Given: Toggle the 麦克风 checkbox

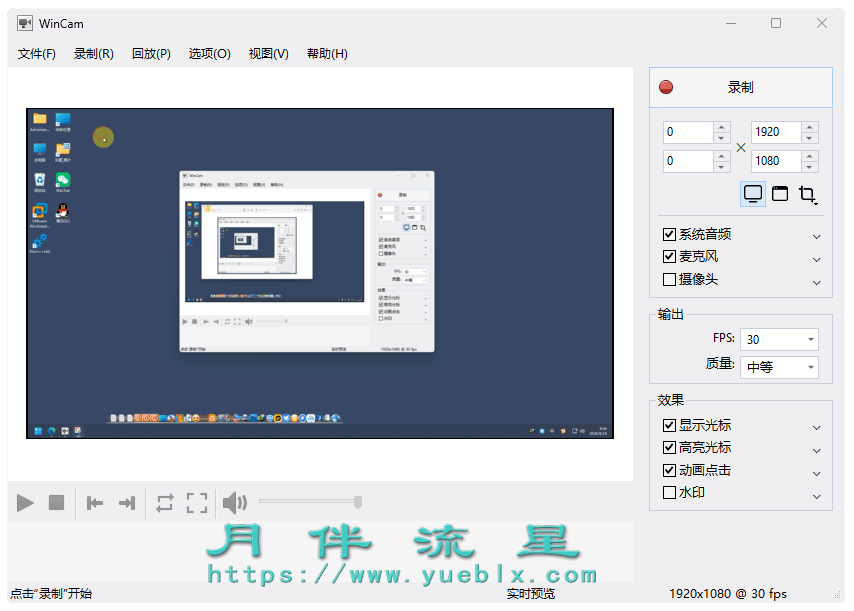Looking at the screenshot, I should (x=669, y=256).
